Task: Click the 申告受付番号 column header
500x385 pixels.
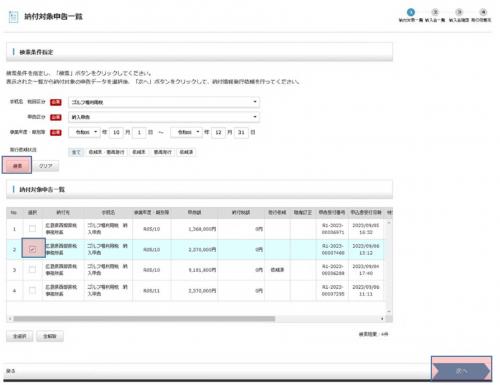Action: pos(332,213)
